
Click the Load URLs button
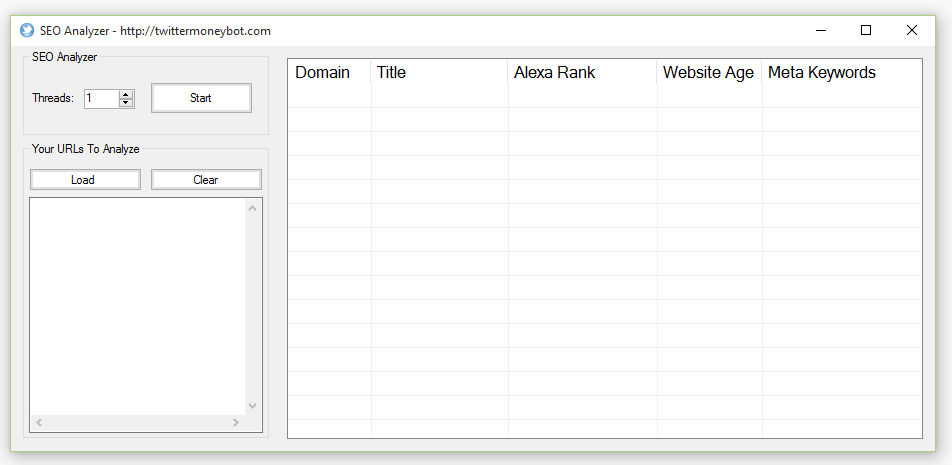click(85, 180)
